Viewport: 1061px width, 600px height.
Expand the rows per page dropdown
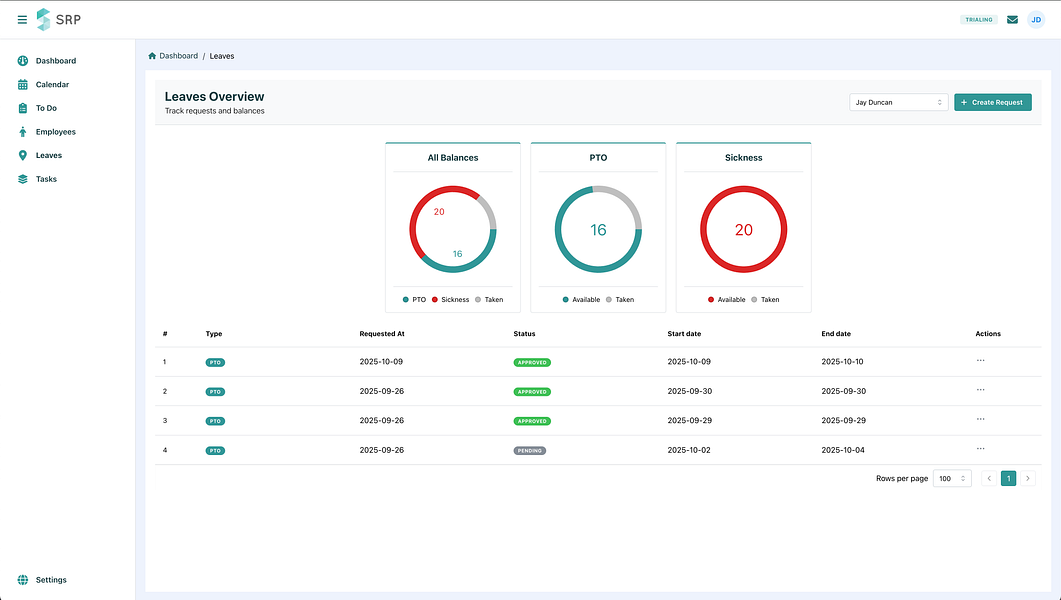[951, 479]
